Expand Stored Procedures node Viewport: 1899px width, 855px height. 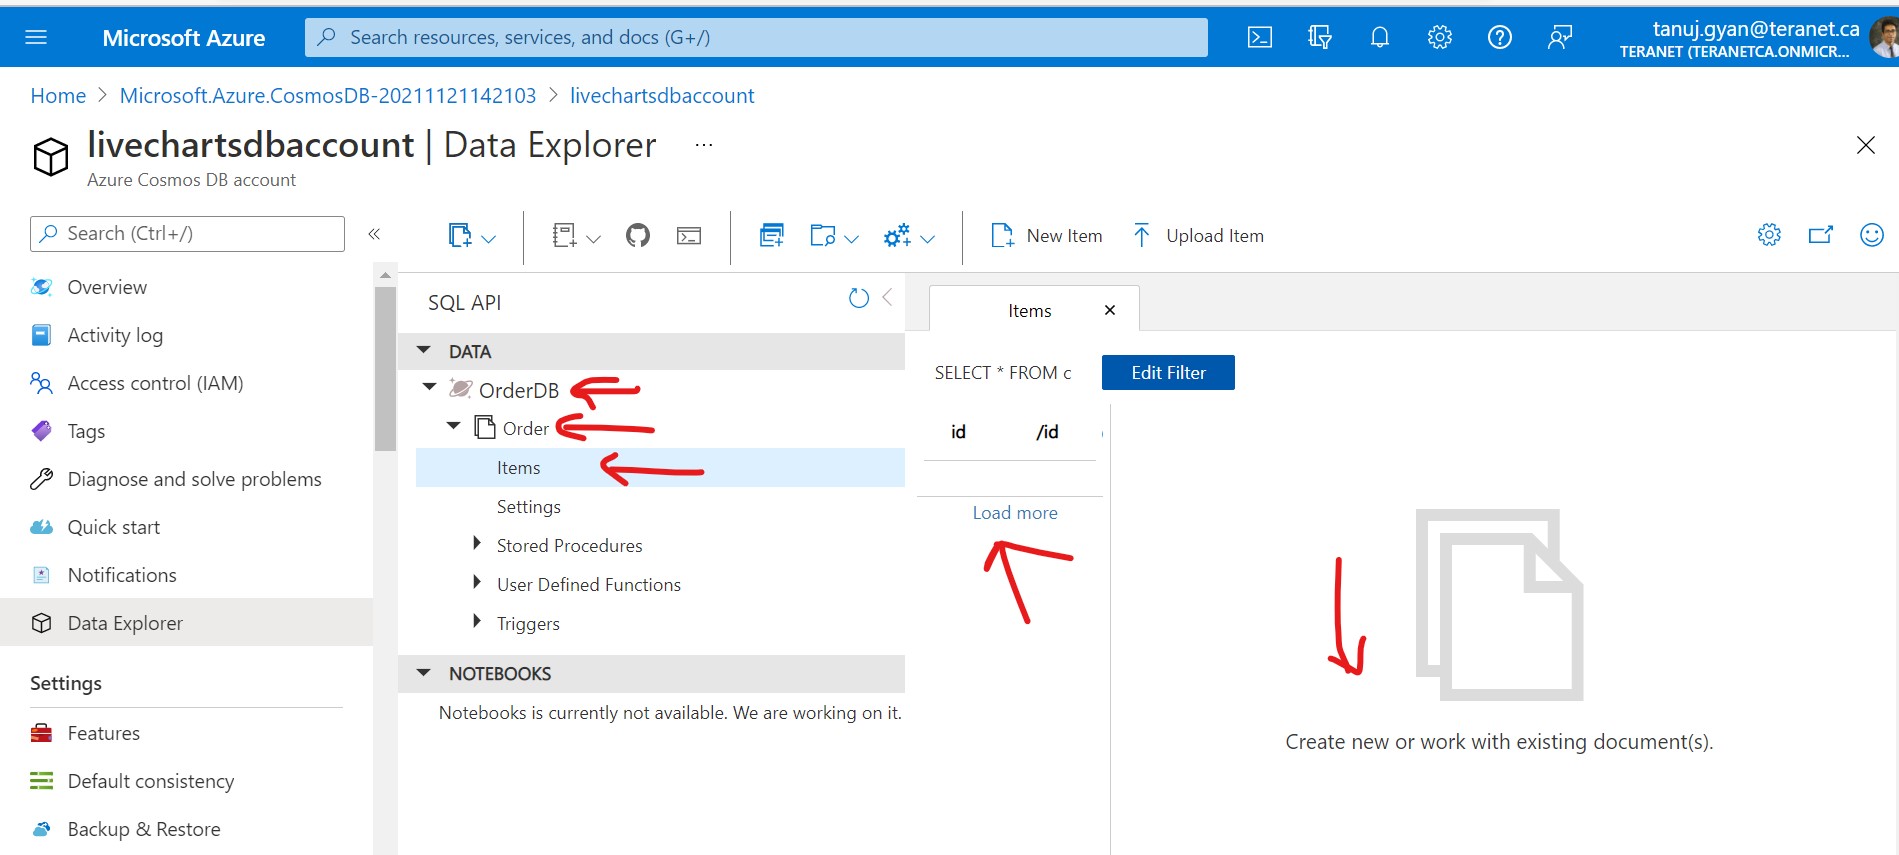[x=477, y=543]
